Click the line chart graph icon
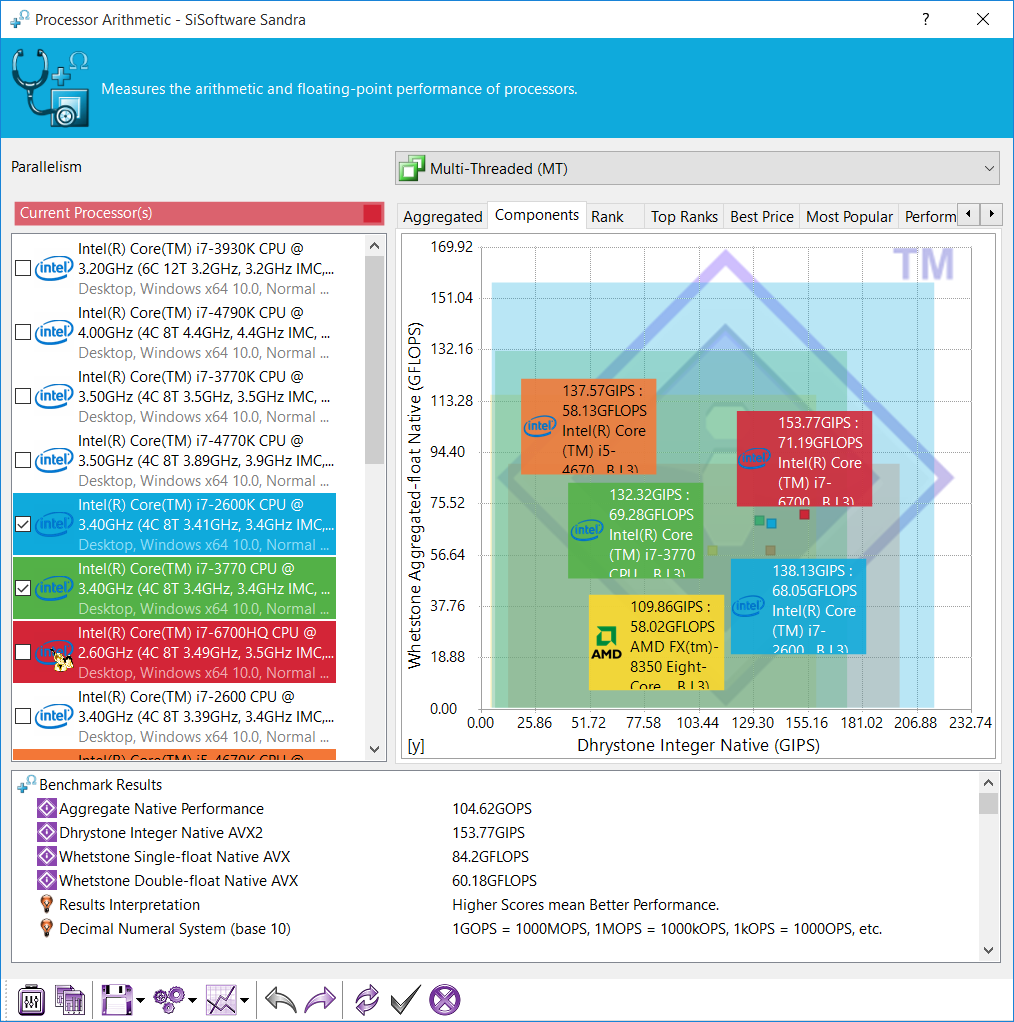 [222, 999]
